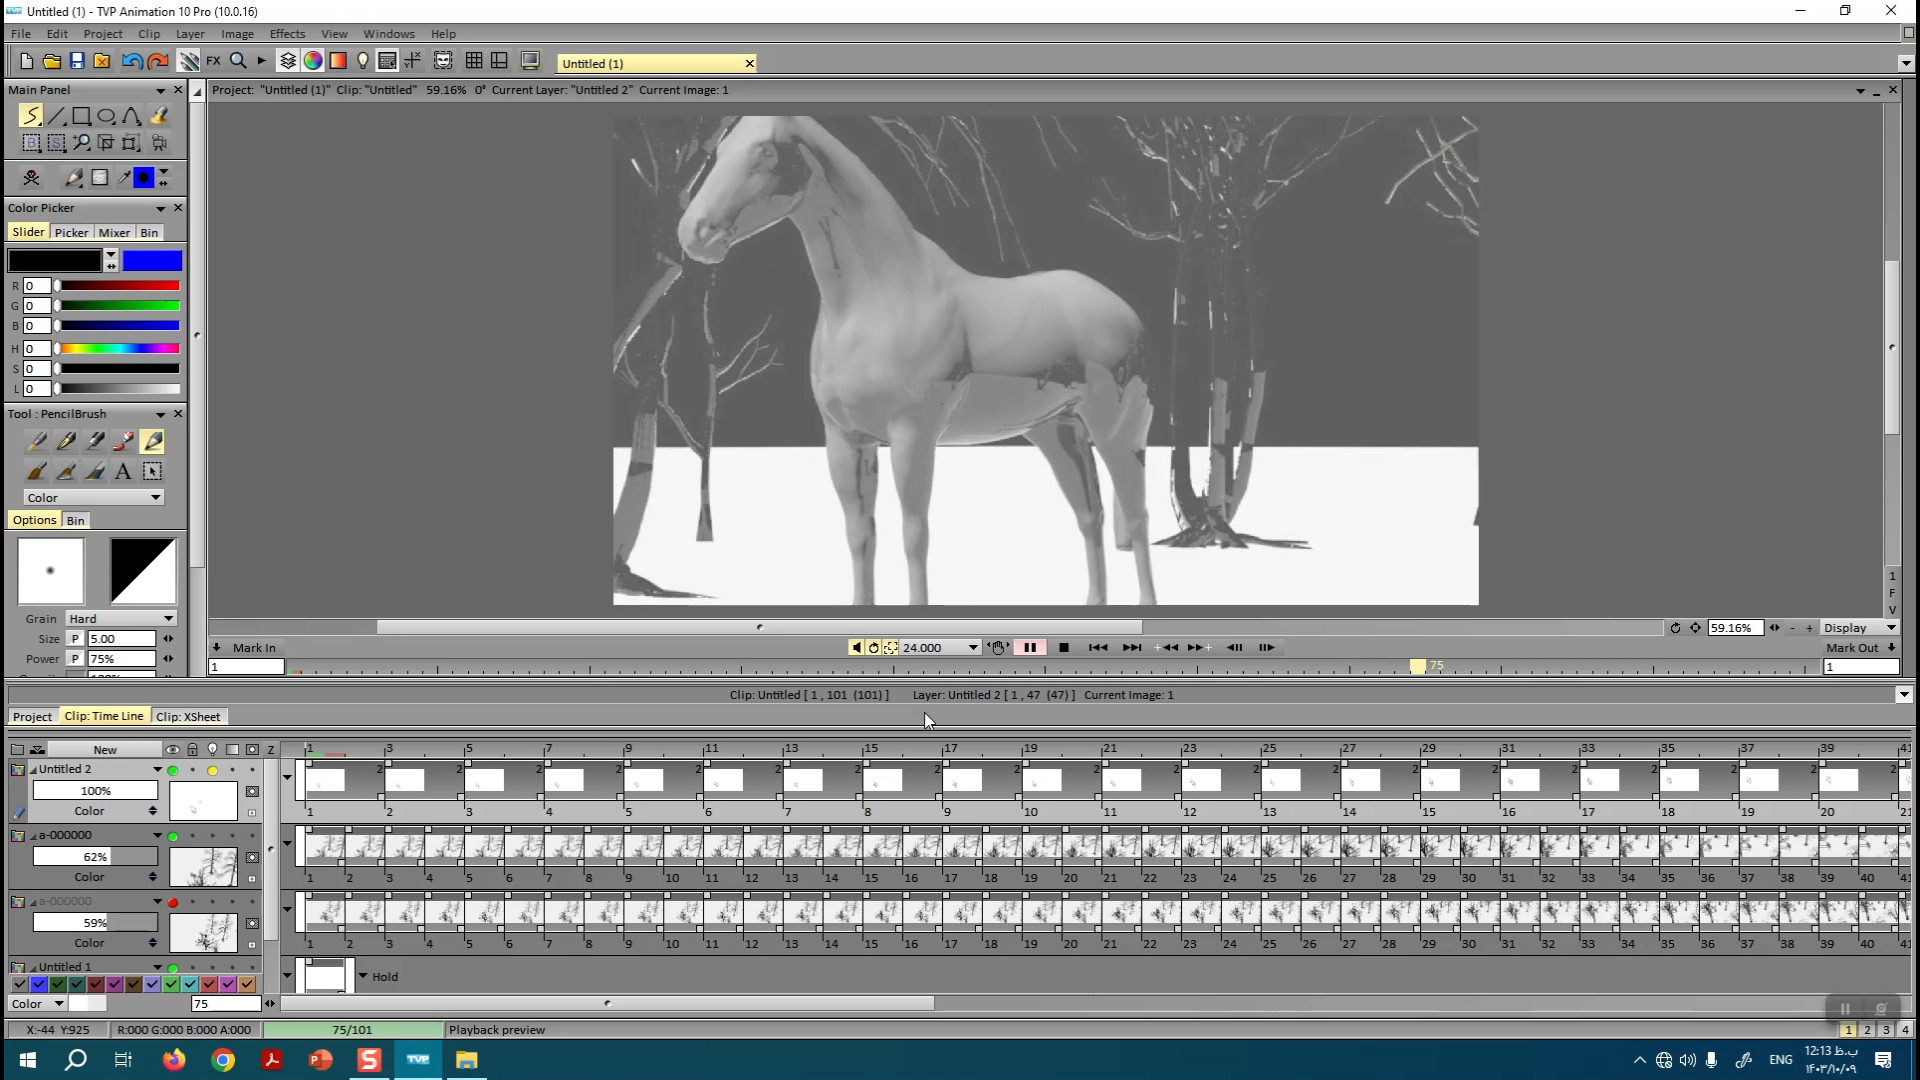Click the brush Size input field 5.00
The height and width of the screenshot is (1080, 1920).
point(121,639)
